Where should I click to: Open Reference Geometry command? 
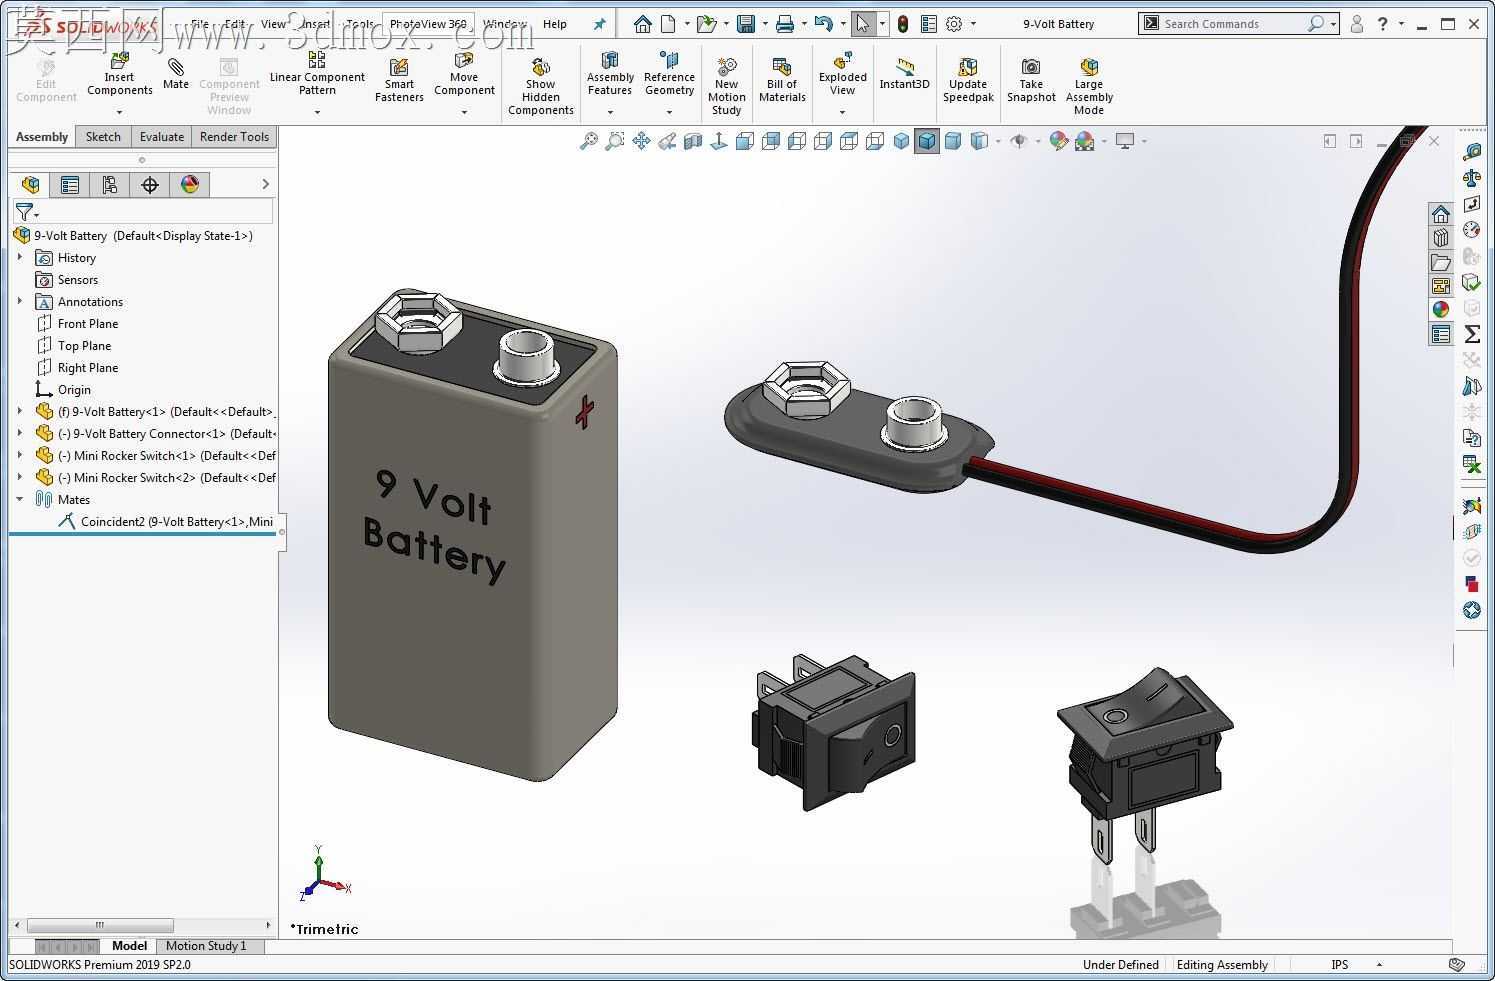(x=669, y=75)
